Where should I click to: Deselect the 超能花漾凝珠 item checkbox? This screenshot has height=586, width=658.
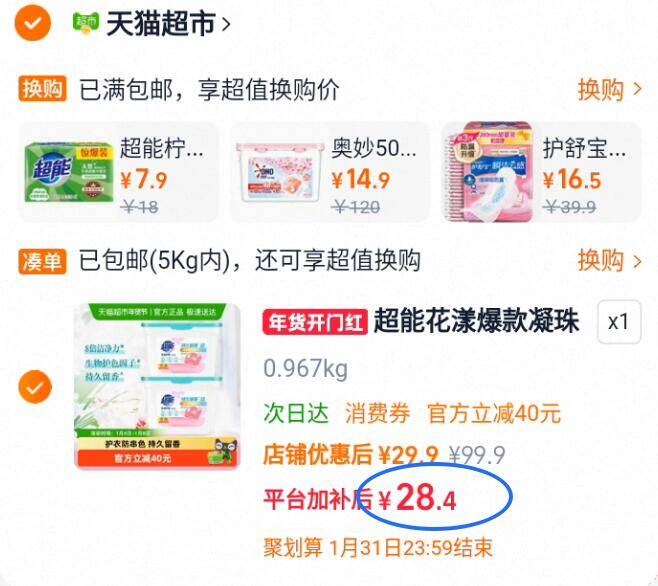coord(35,386)
